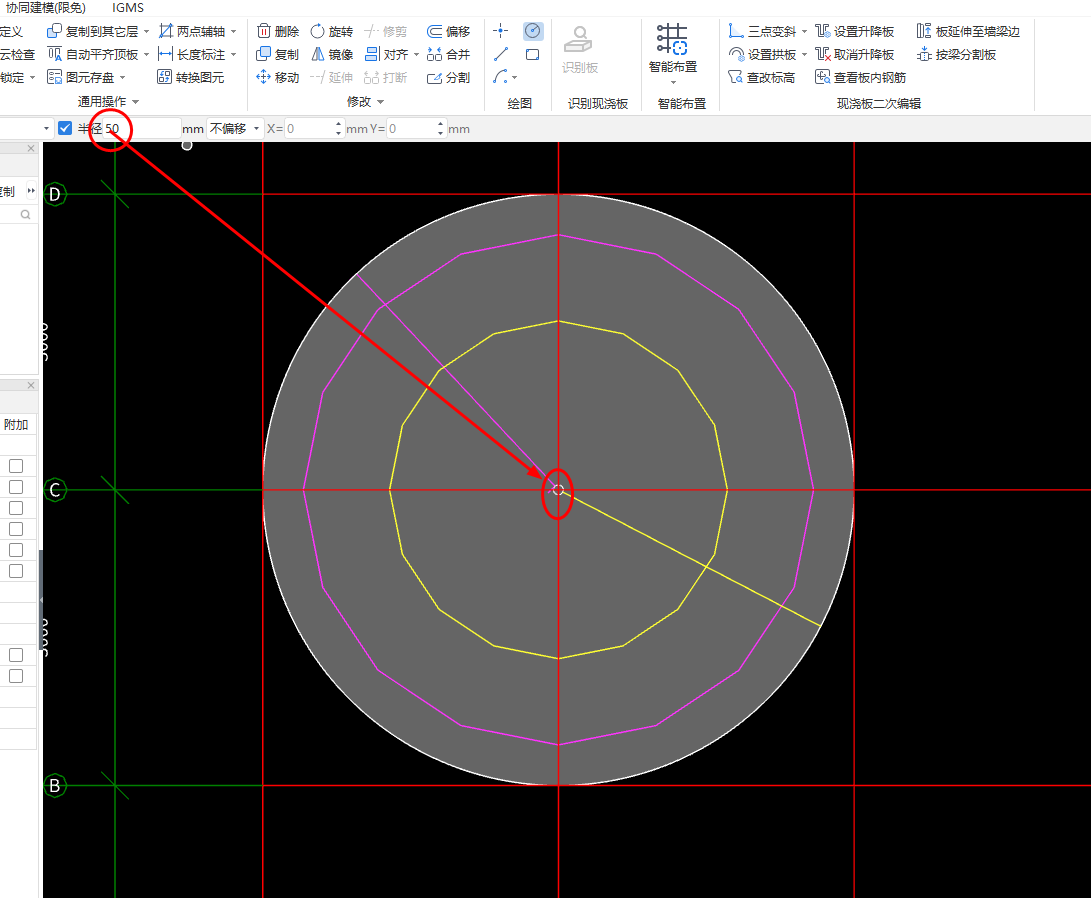Click the 转换图元 tool
Image resolution: width=1091 pixels, height=898 pixels.
coord(191,77)
